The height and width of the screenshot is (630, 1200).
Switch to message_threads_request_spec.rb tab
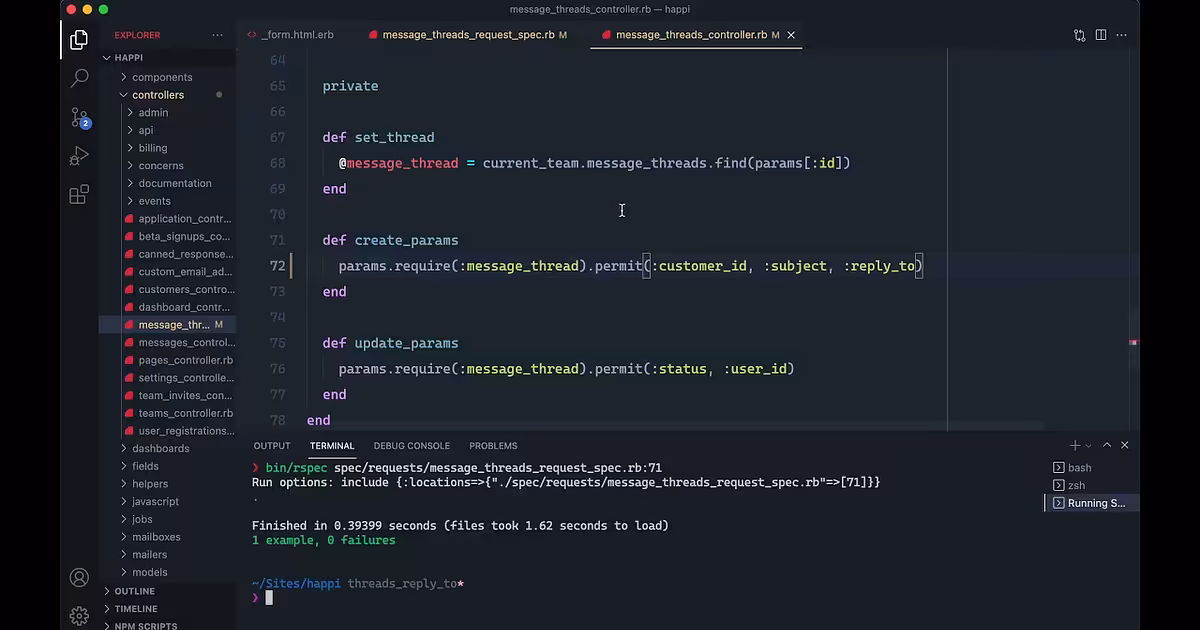click(x=468, y=35)
